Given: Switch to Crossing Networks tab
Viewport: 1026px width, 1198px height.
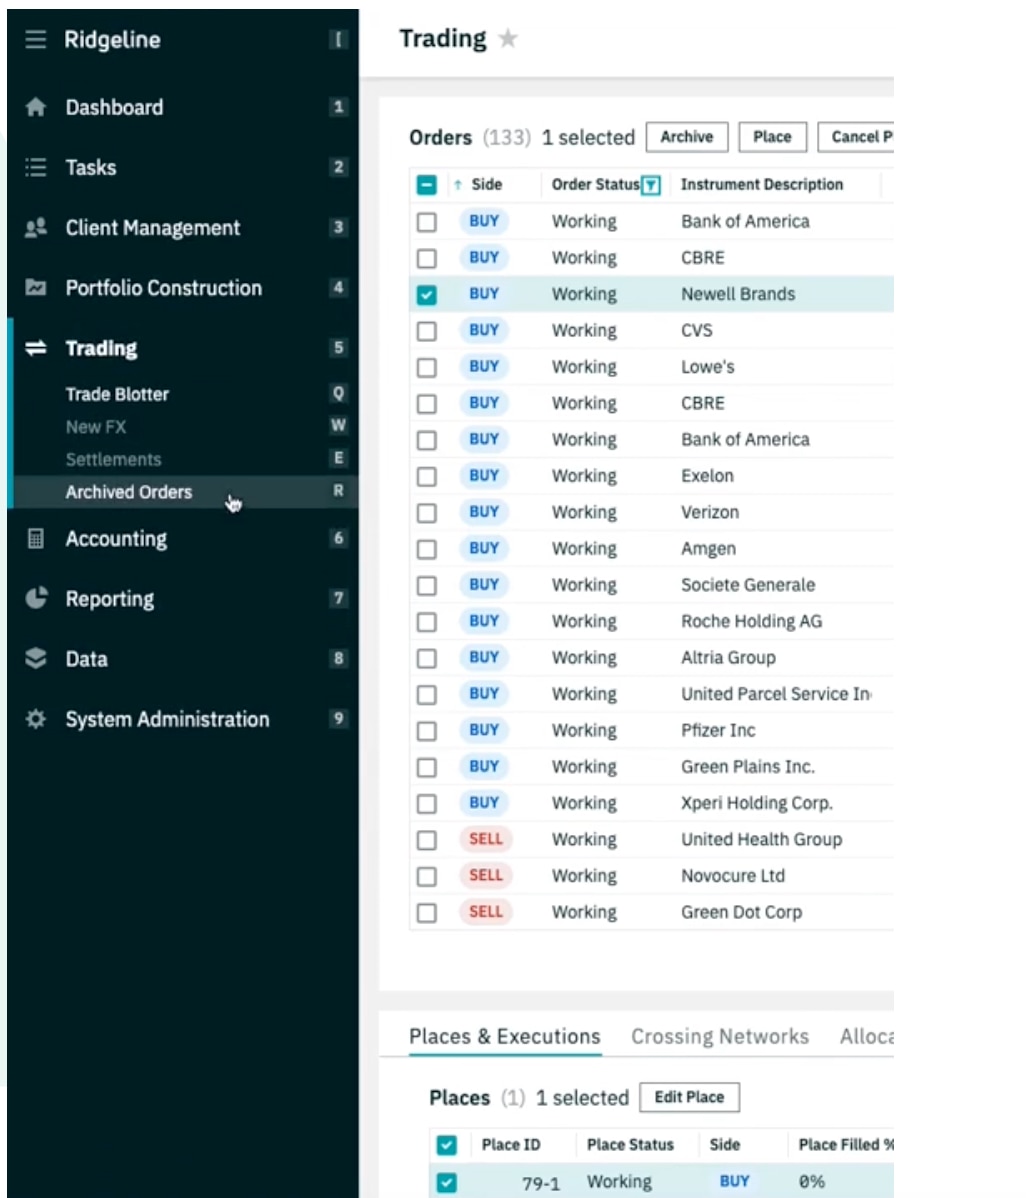Looking at the screenshot, I should [x=720, y=1036].
